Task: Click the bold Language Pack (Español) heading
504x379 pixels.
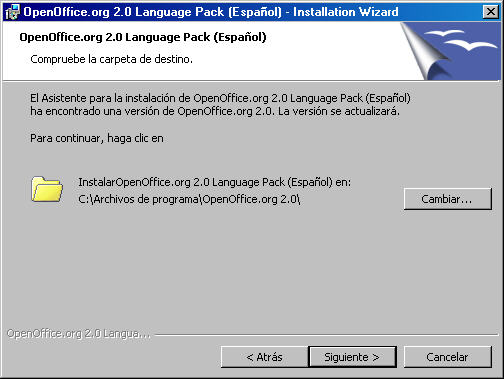Action: pyautogui.click(x=143, y=37)
